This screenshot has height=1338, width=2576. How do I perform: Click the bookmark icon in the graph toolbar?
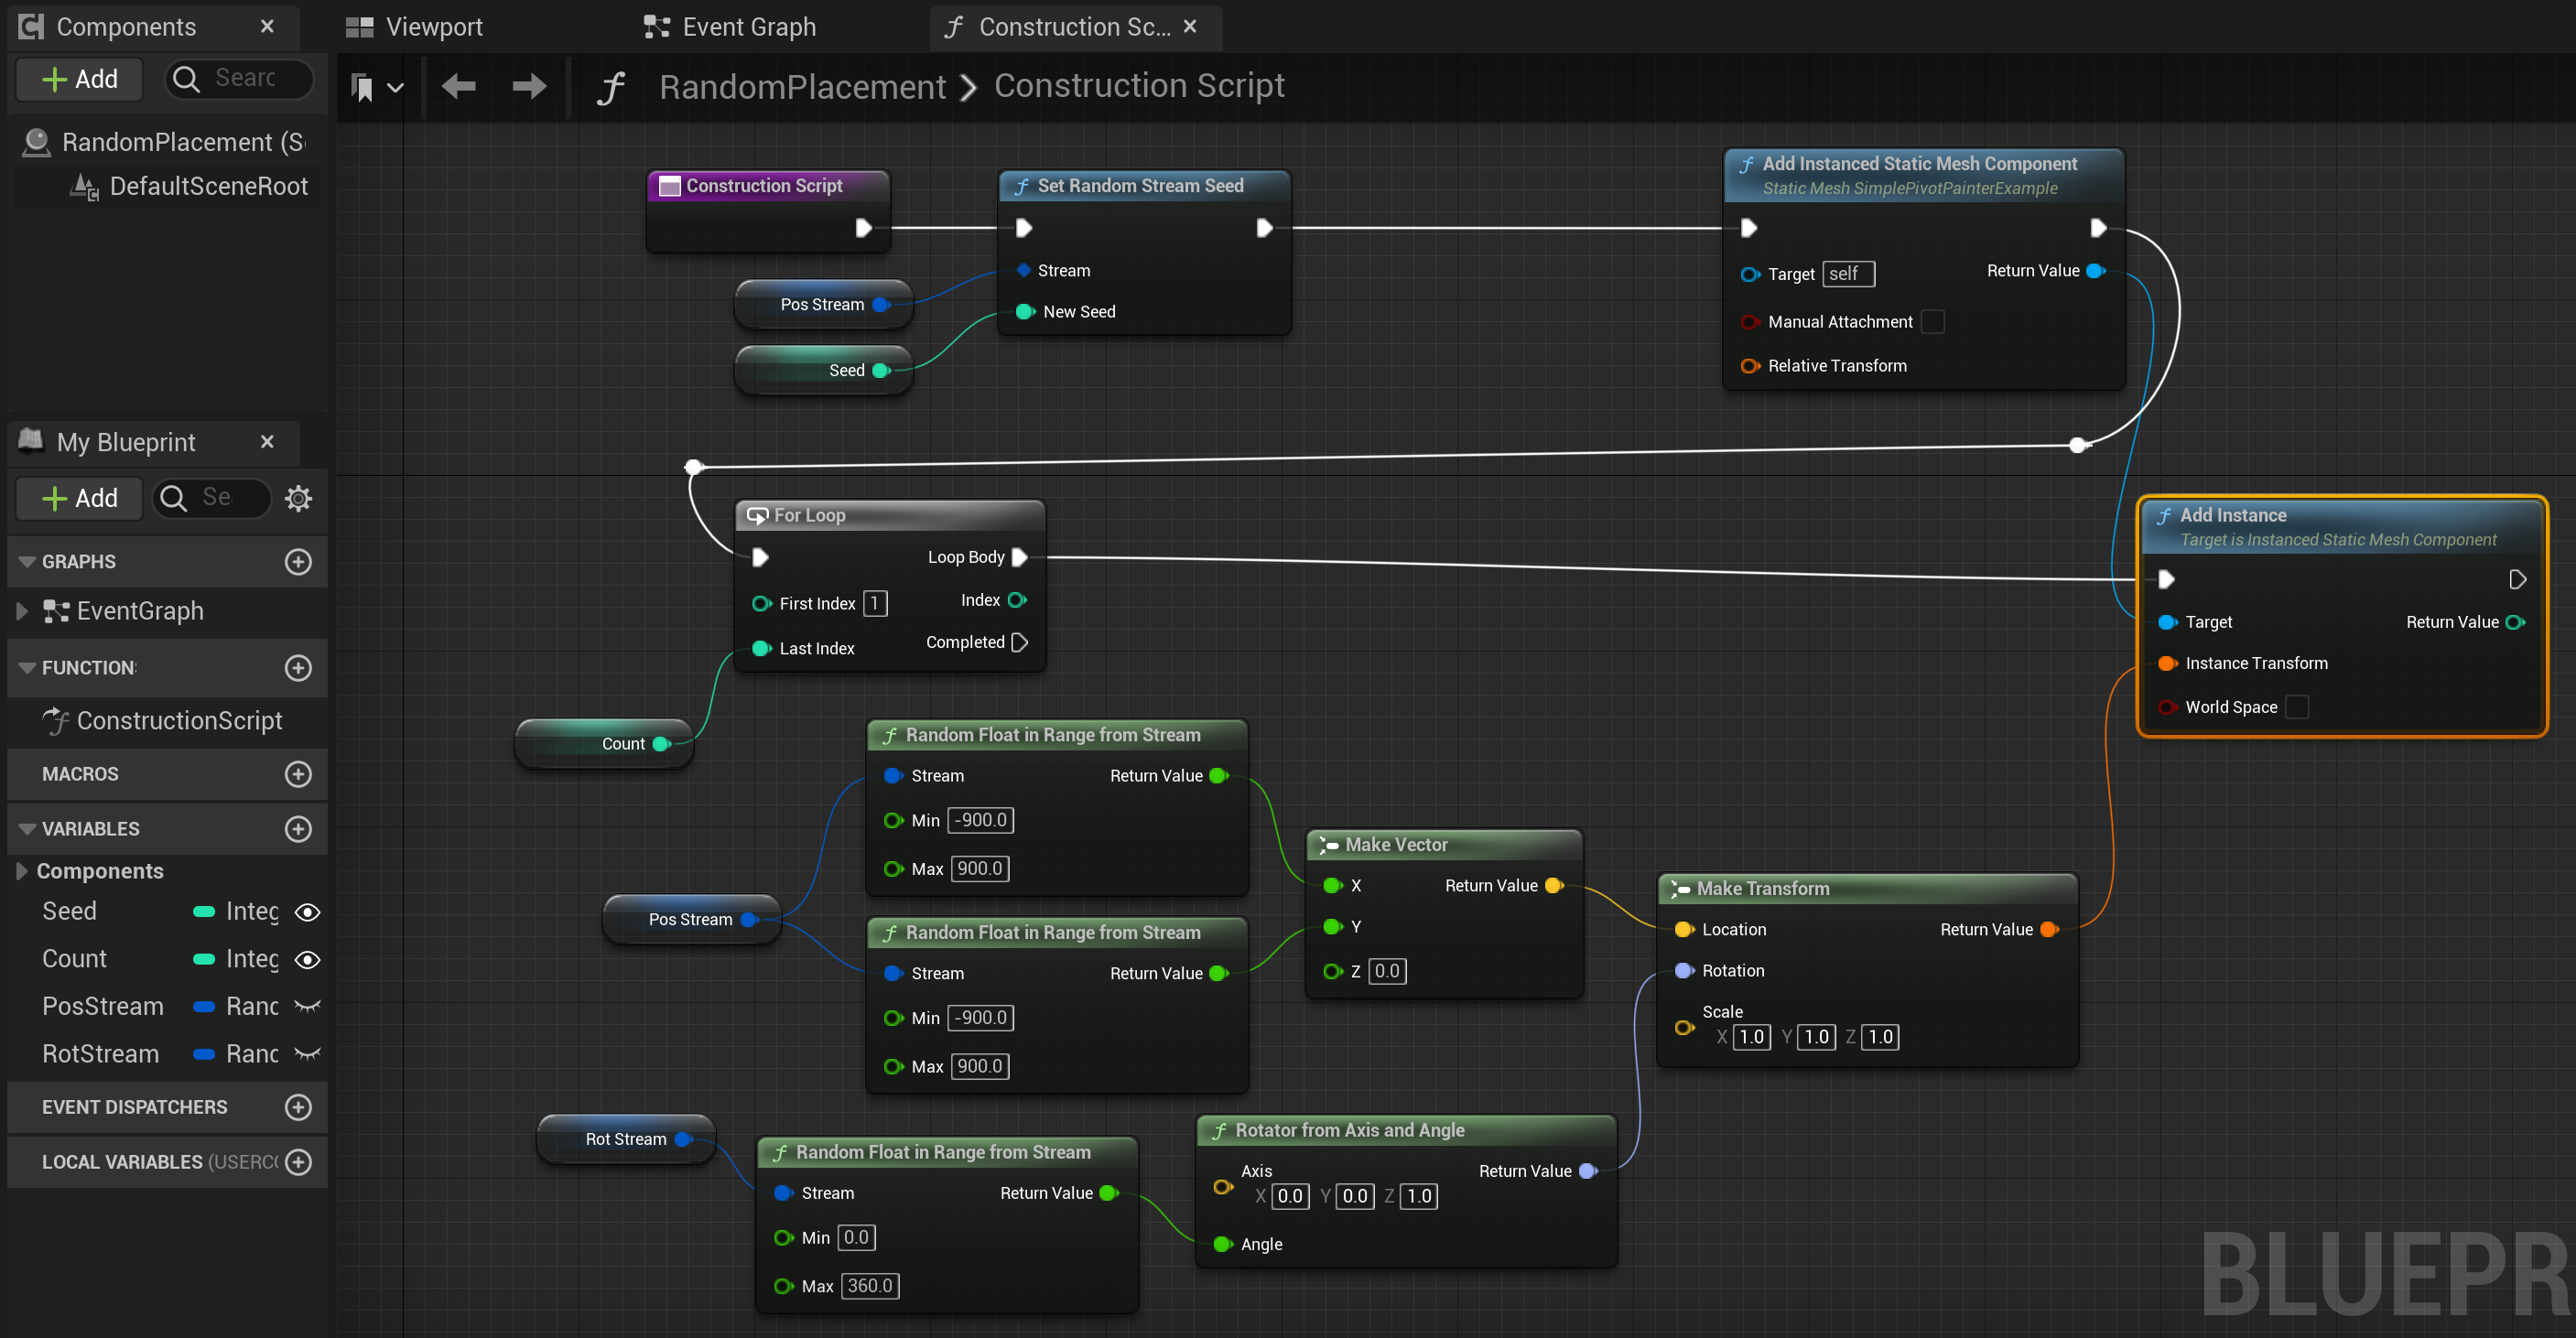[364, 86]
